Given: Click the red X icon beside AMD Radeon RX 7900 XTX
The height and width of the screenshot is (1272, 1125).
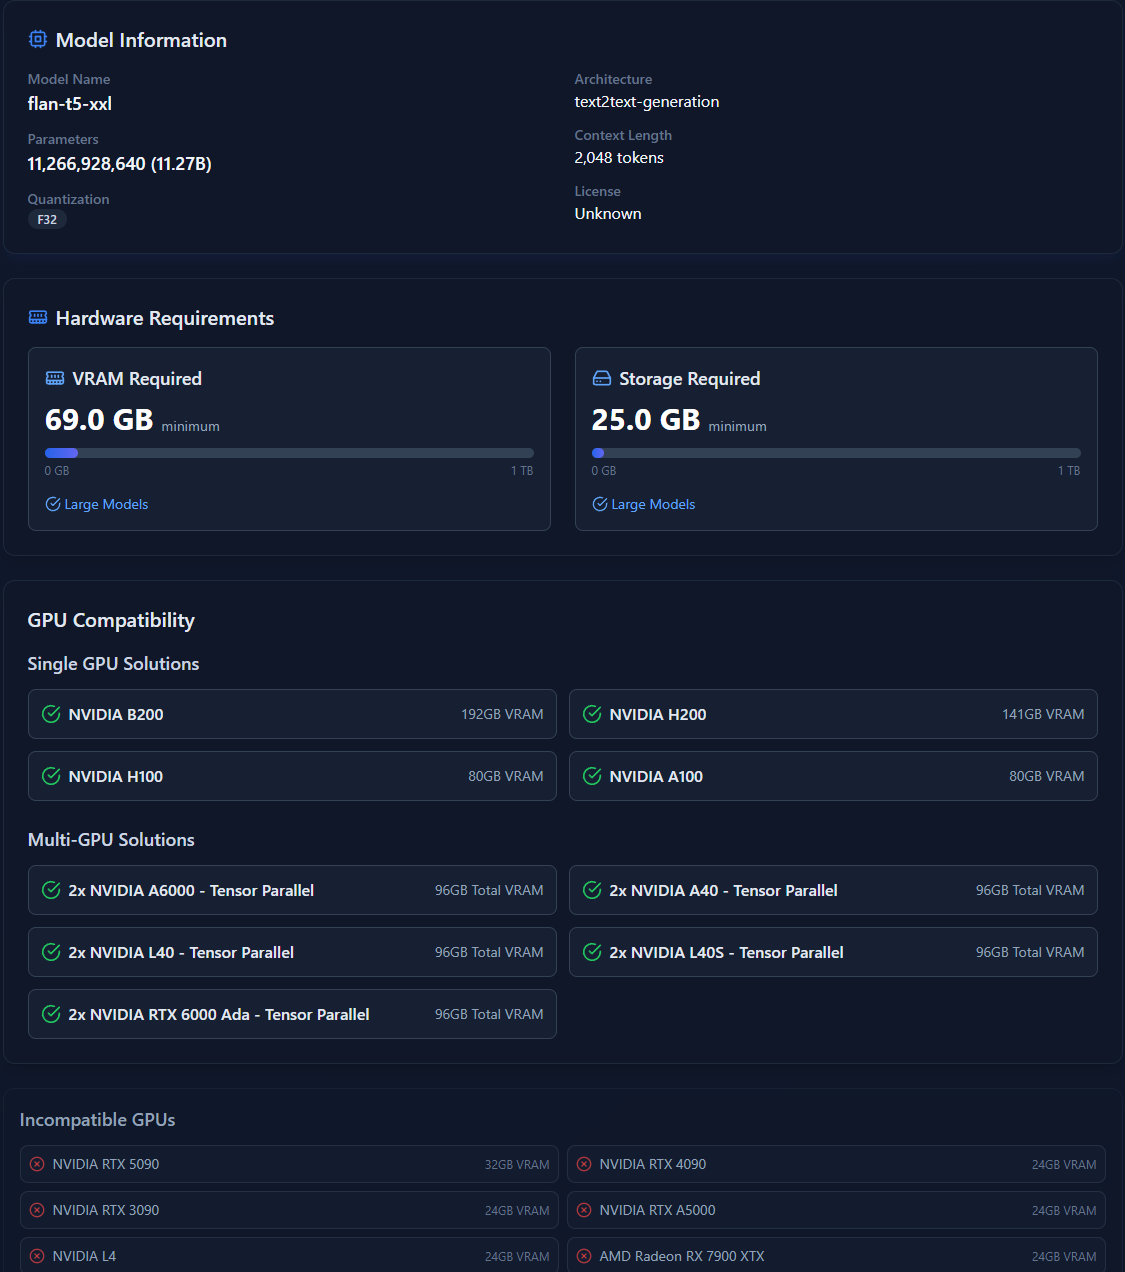Looking at the screenshot, I should tap(584, 1256).
